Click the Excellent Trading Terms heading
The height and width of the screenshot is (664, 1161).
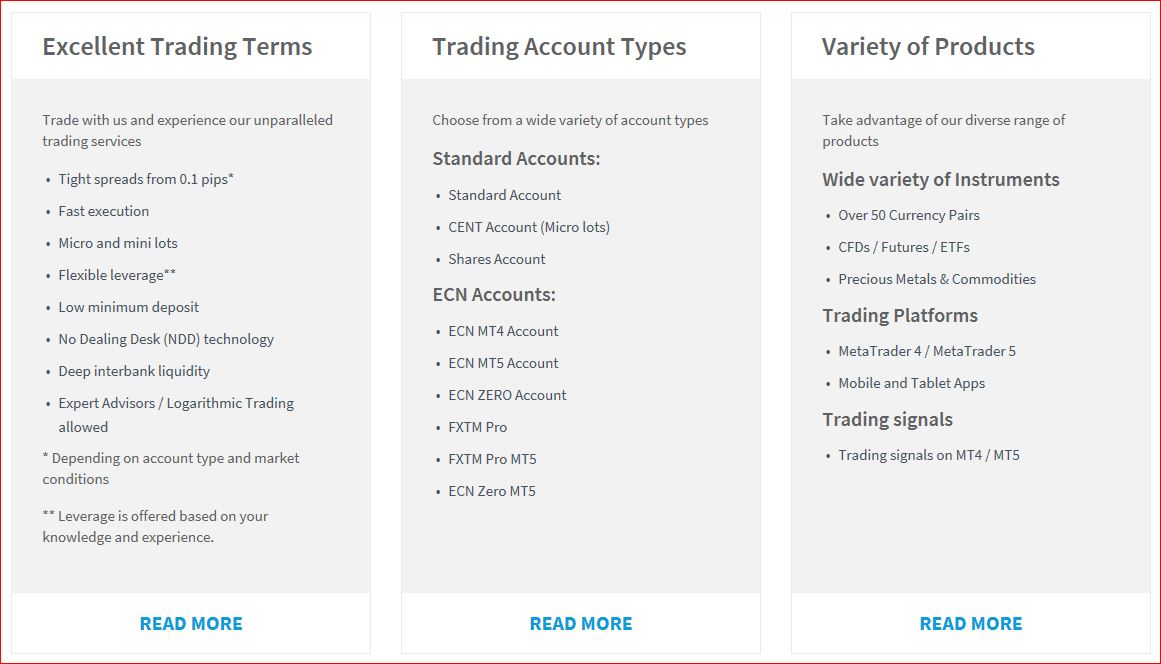point(177,47)
